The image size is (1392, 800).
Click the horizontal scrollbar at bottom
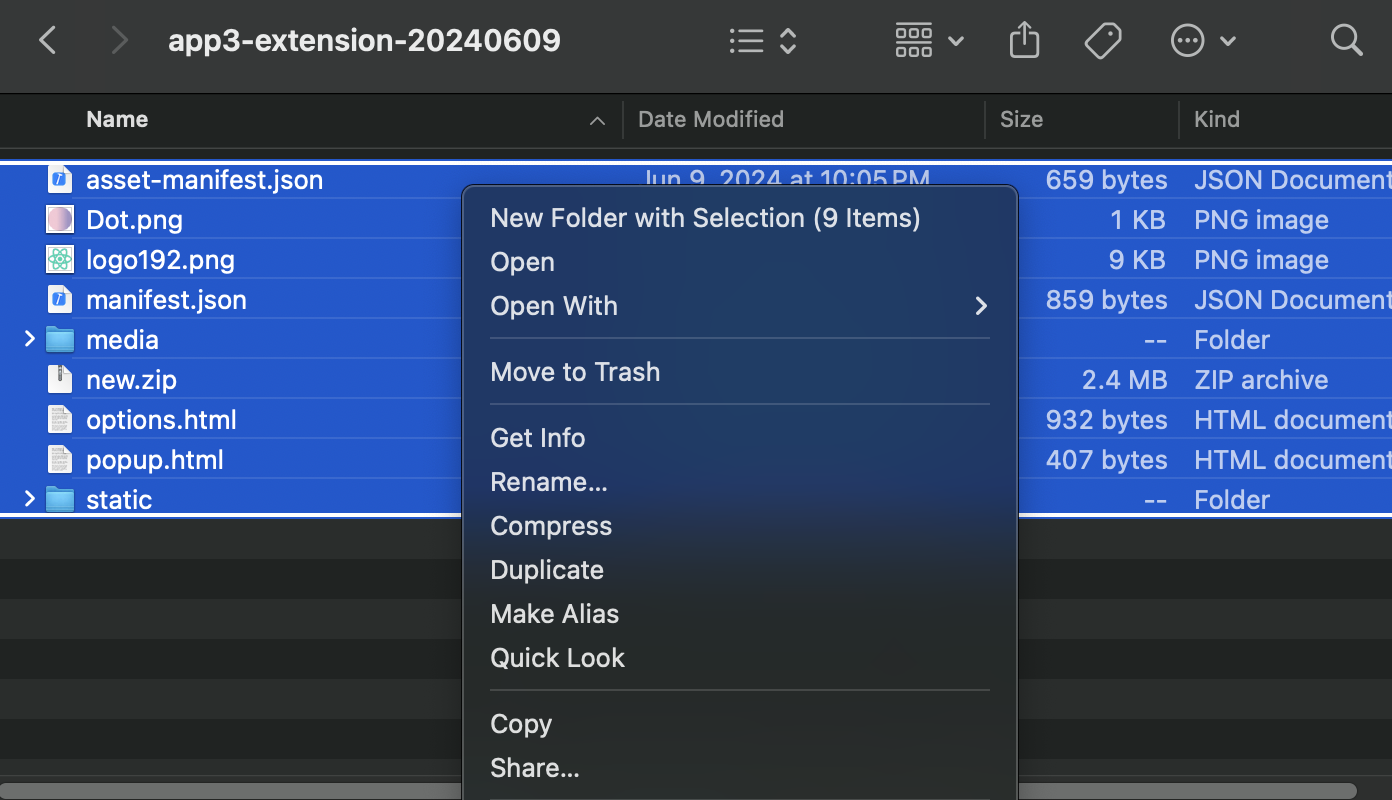coord(678,791)
